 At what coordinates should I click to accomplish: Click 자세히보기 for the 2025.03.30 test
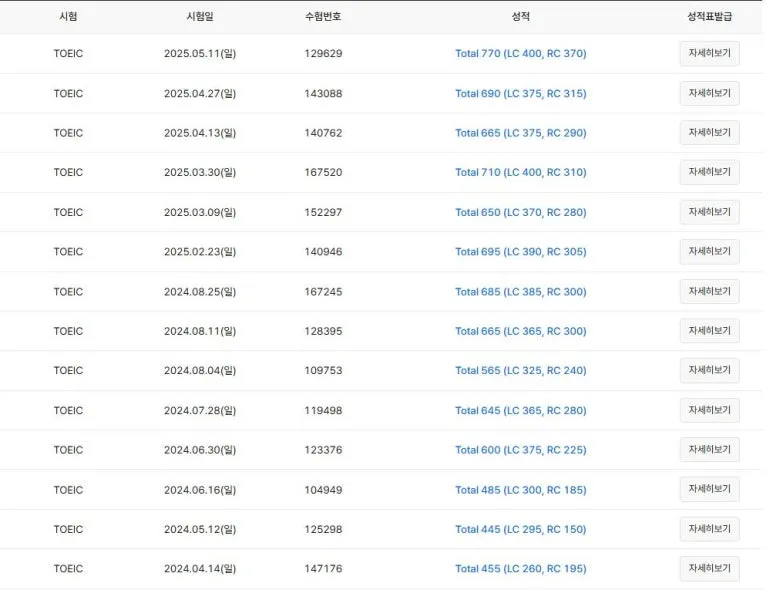pyautogui.click(x=709, y=172)
